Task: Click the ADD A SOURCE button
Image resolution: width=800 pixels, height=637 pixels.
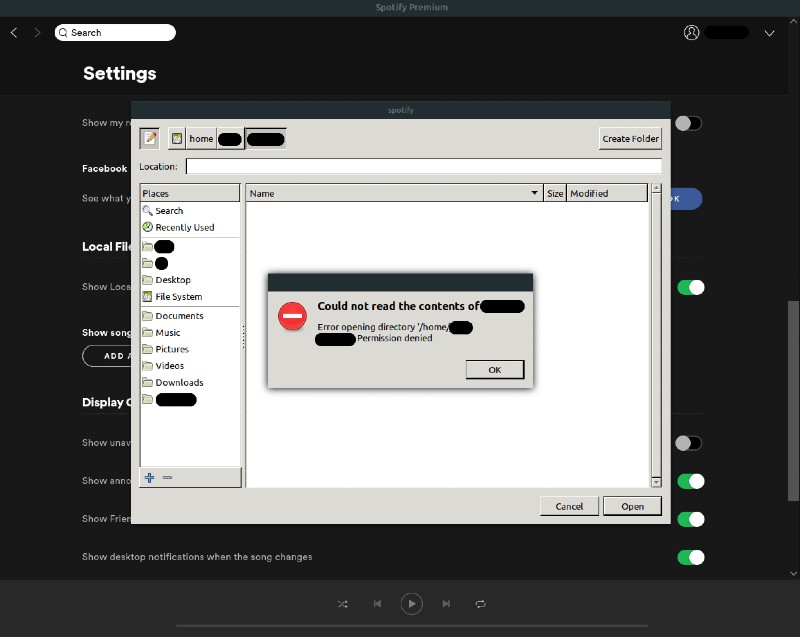Action: click(x=107, y=356)
